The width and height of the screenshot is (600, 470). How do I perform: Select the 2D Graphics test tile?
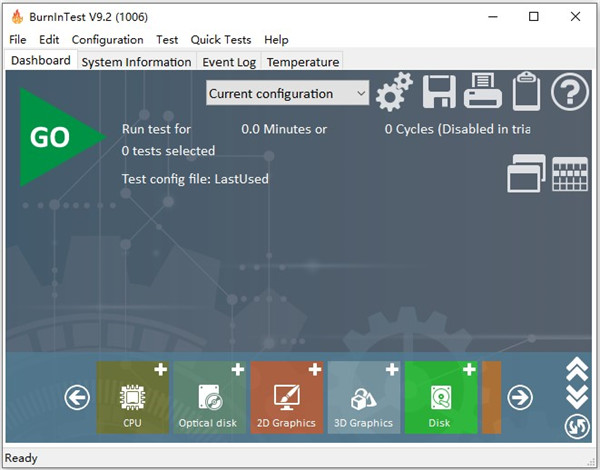tap(287, 398)
